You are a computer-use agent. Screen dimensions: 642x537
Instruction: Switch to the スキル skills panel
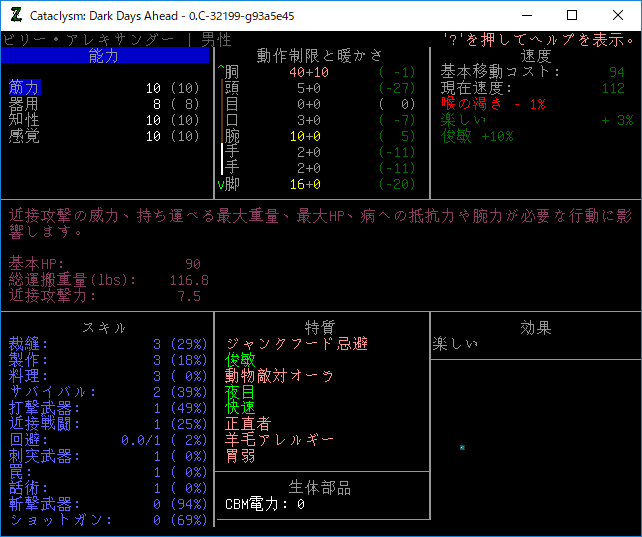point(104,328)
